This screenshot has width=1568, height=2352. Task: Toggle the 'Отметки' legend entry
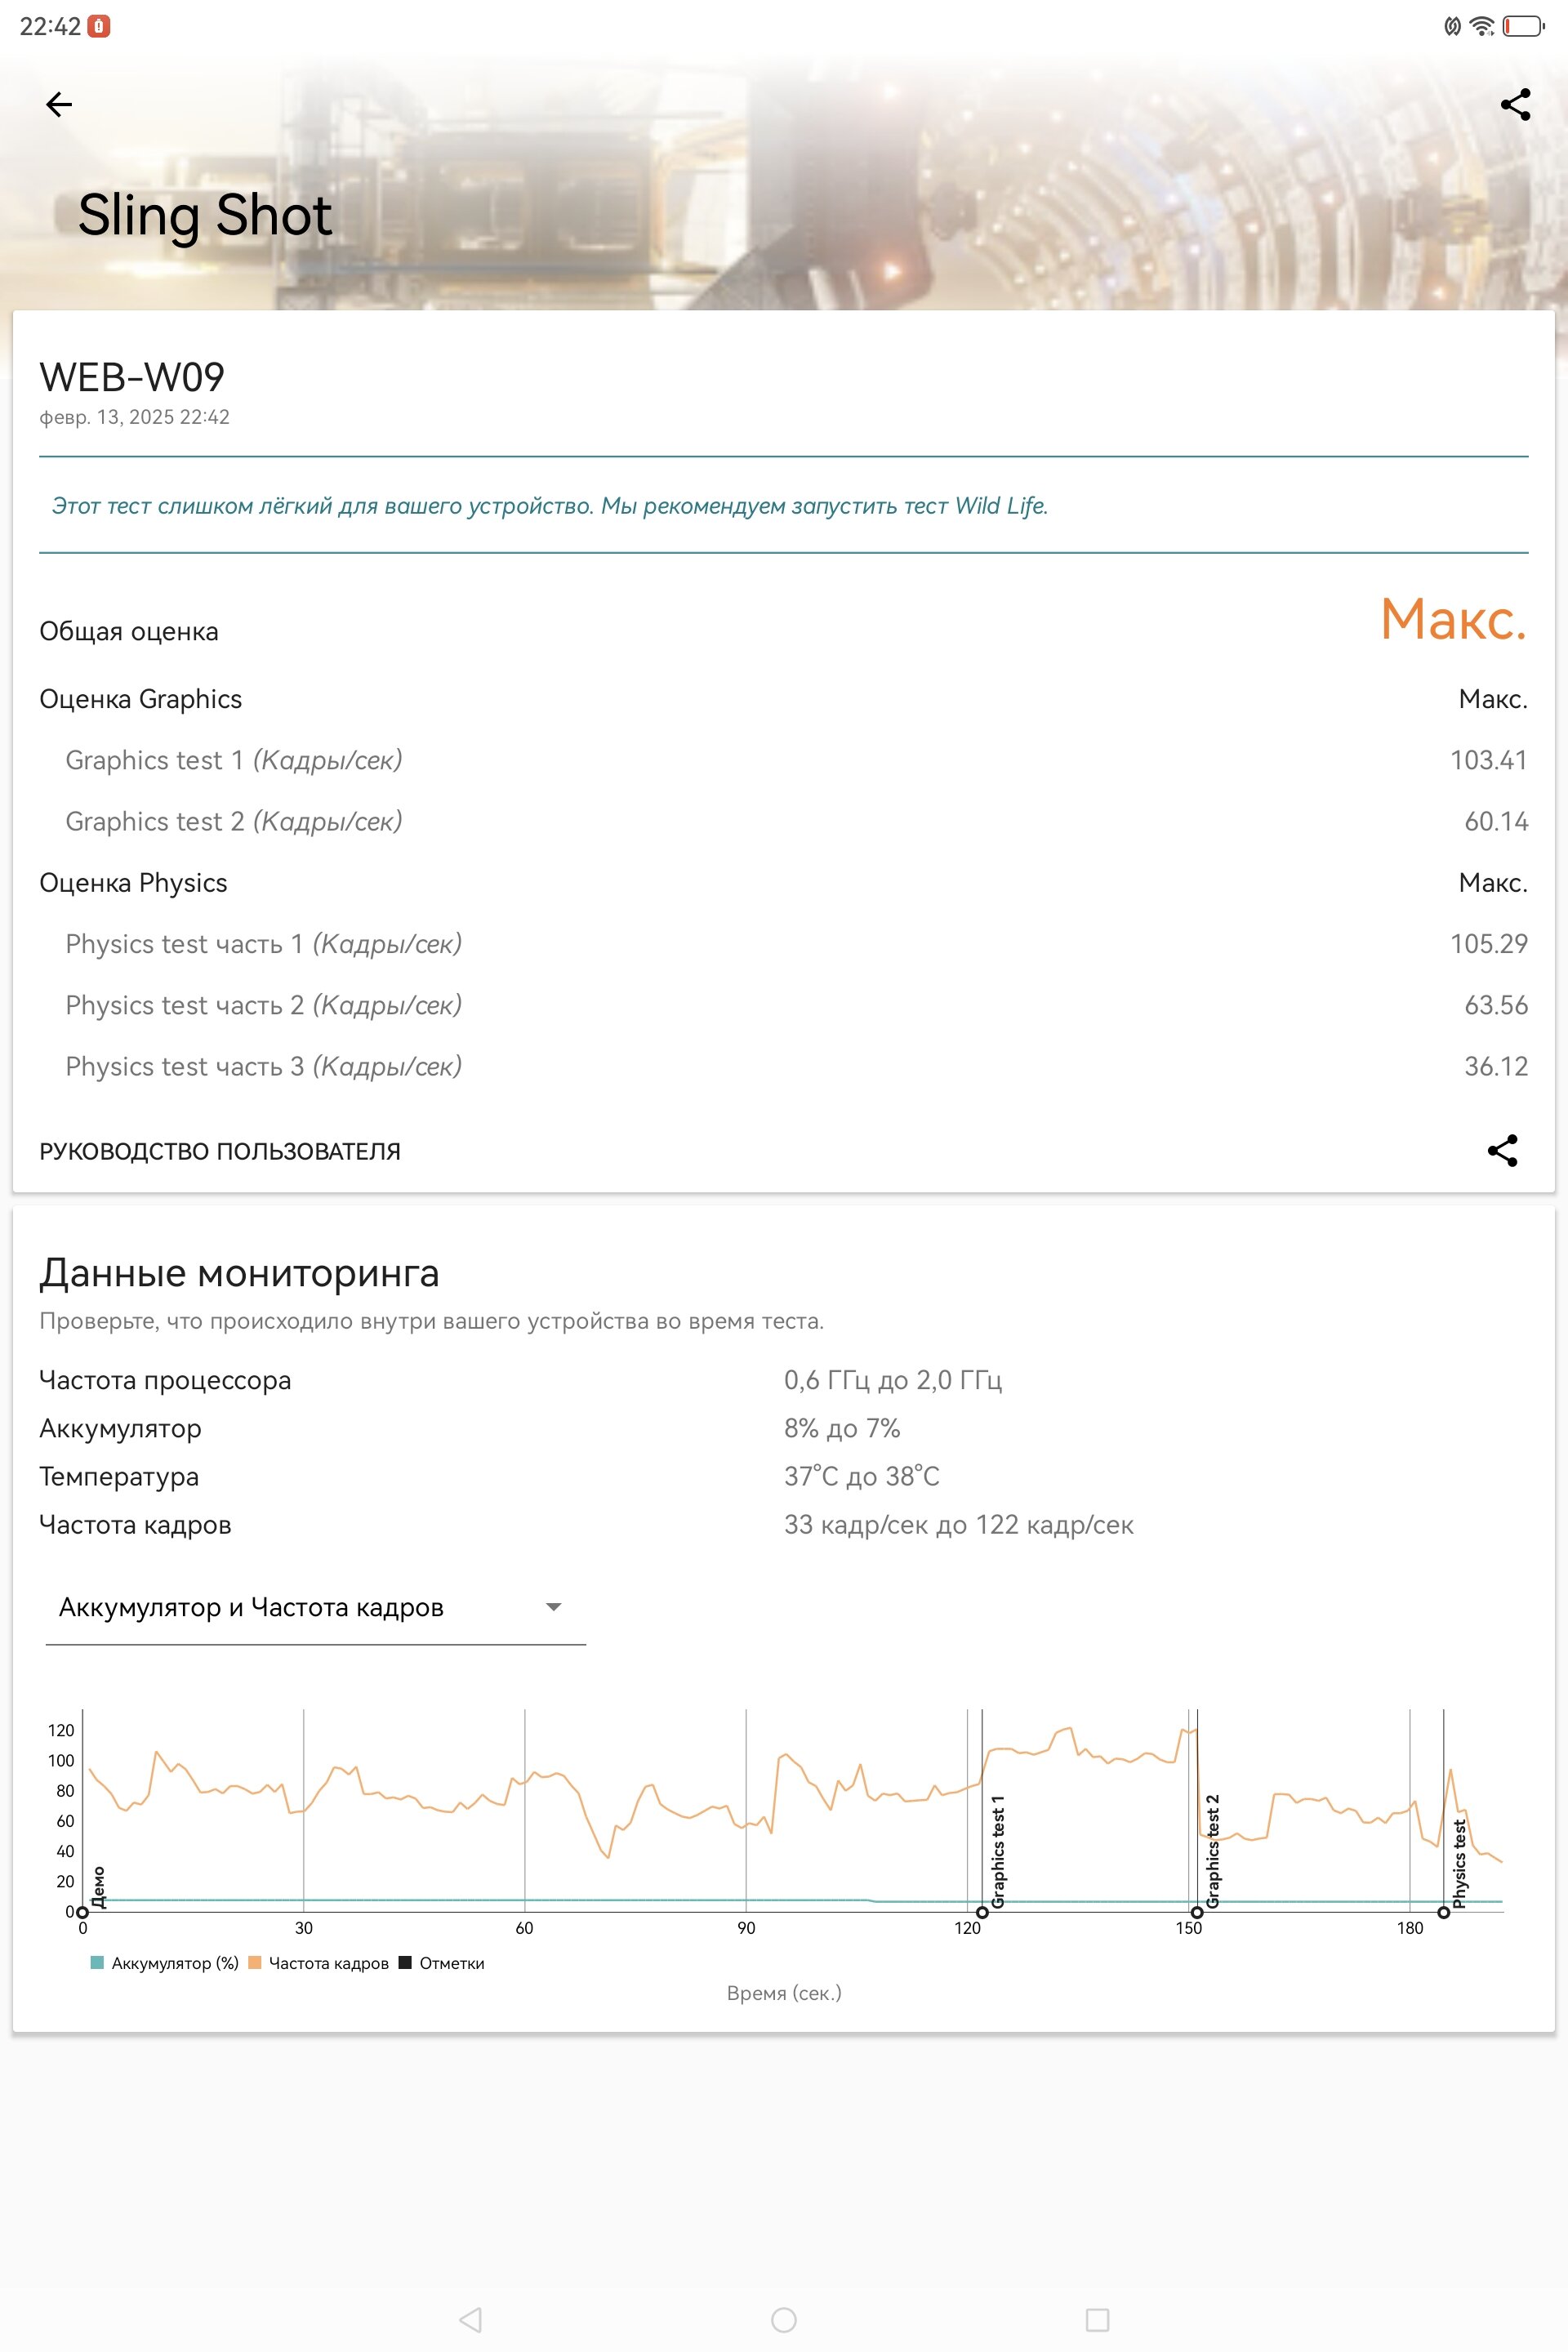pos(441,1963)
